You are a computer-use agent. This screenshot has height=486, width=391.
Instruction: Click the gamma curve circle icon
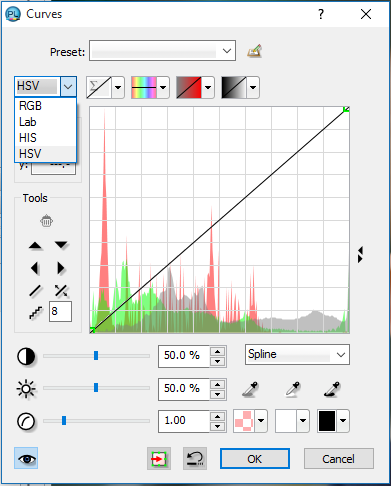click(x=26, y=421)
